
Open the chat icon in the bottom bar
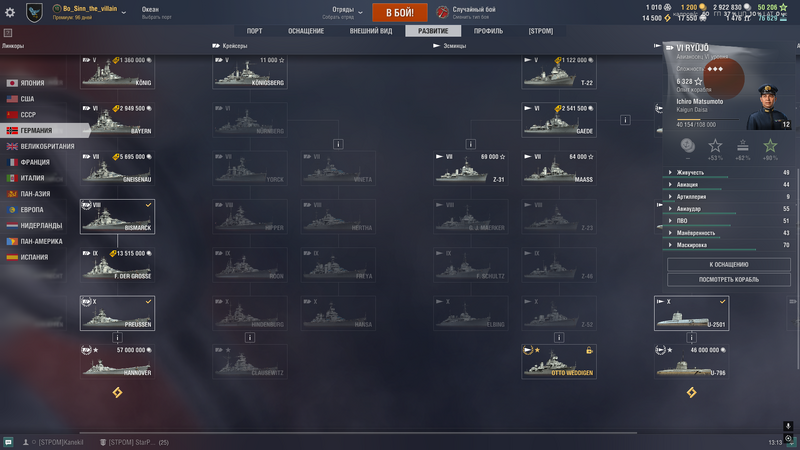(8, 442)
